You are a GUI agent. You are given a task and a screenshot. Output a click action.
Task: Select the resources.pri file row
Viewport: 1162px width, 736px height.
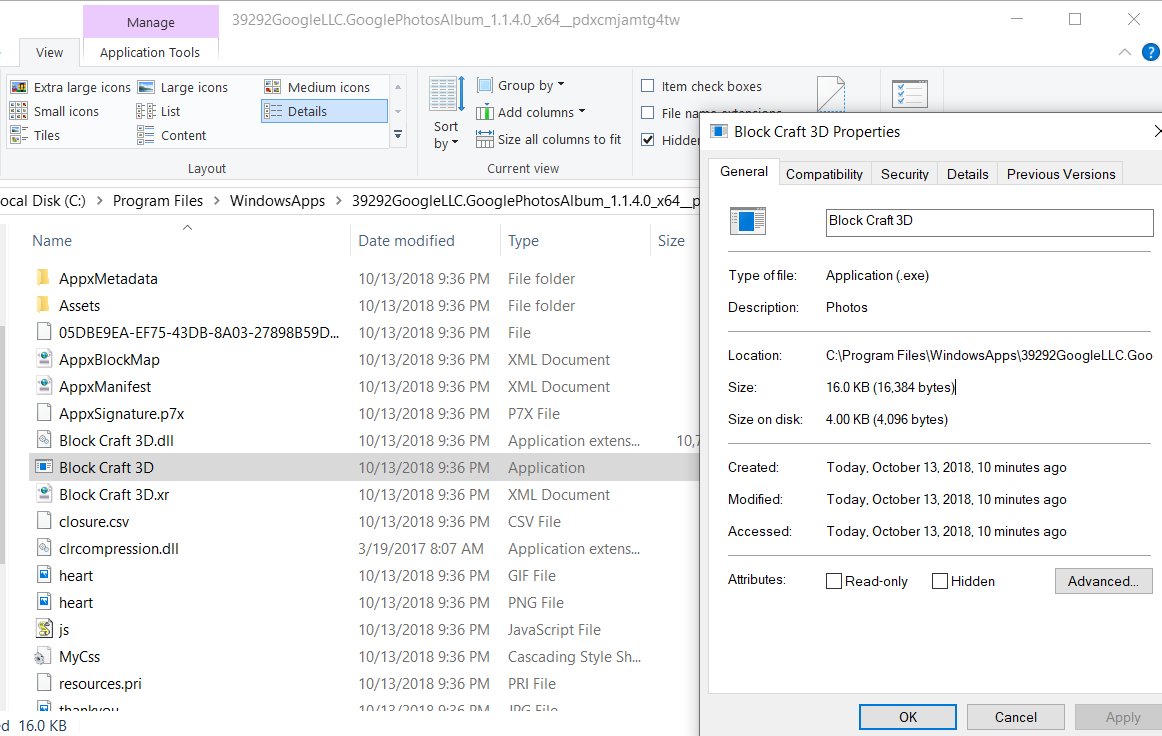point(364,683)
